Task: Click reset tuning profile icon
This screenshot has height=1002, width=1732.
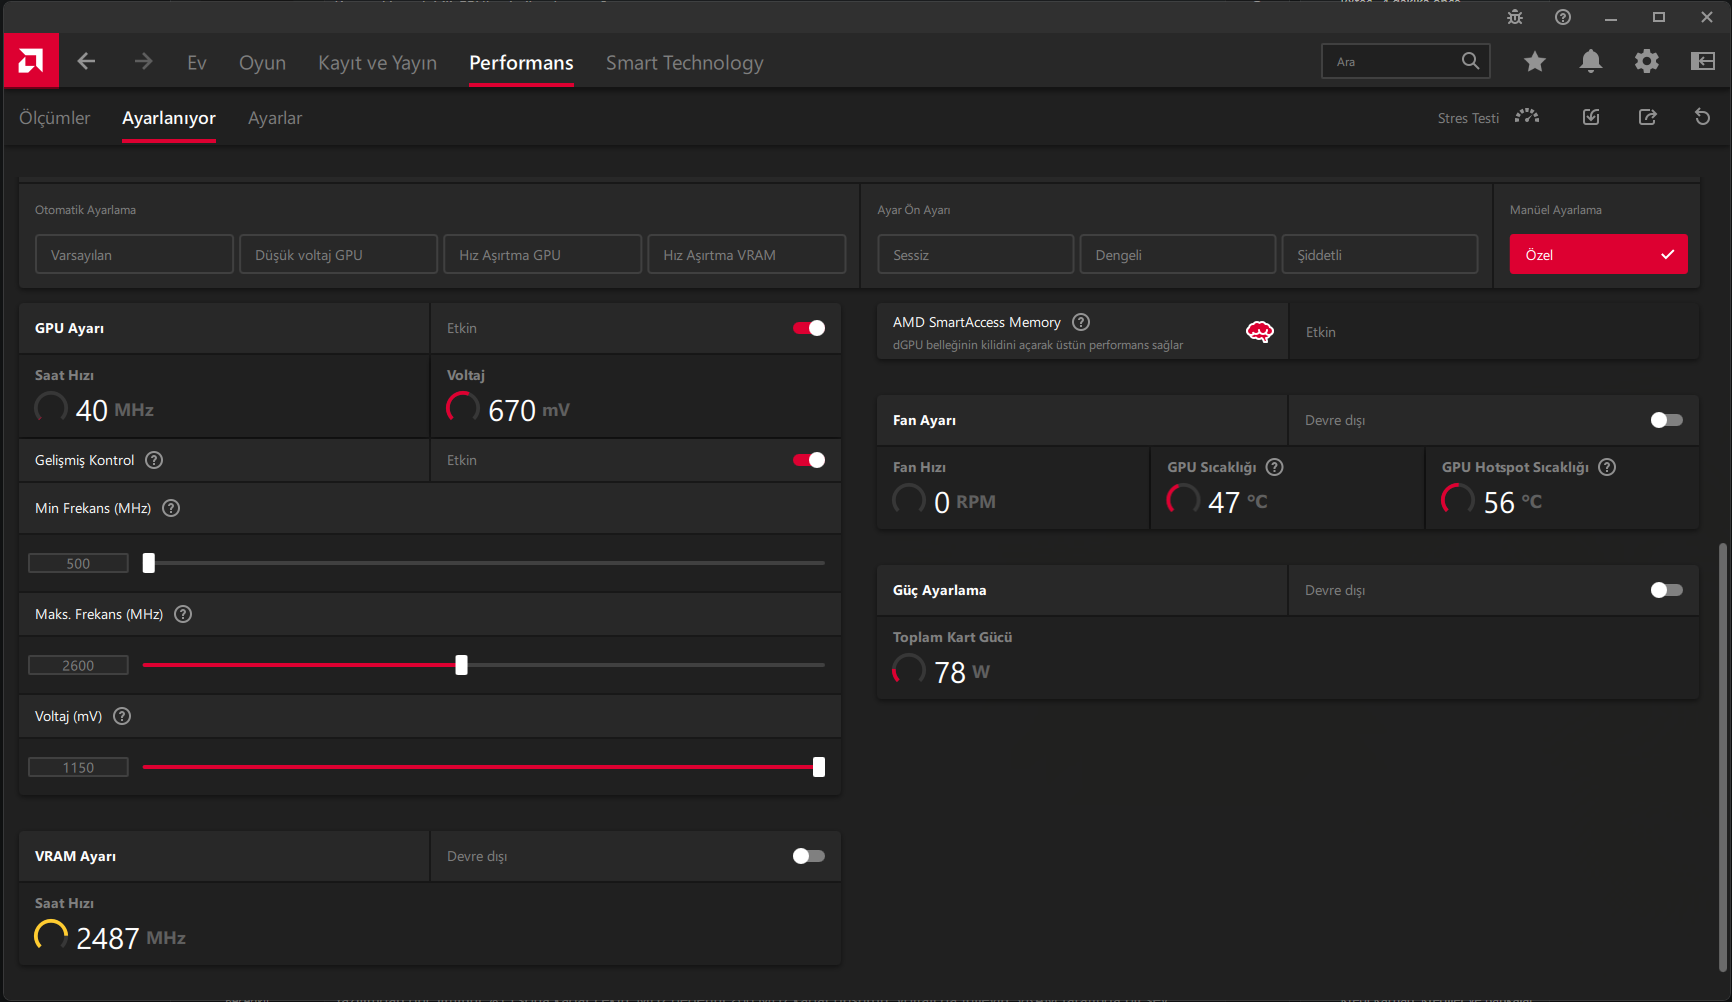Action: [1702, 117]
